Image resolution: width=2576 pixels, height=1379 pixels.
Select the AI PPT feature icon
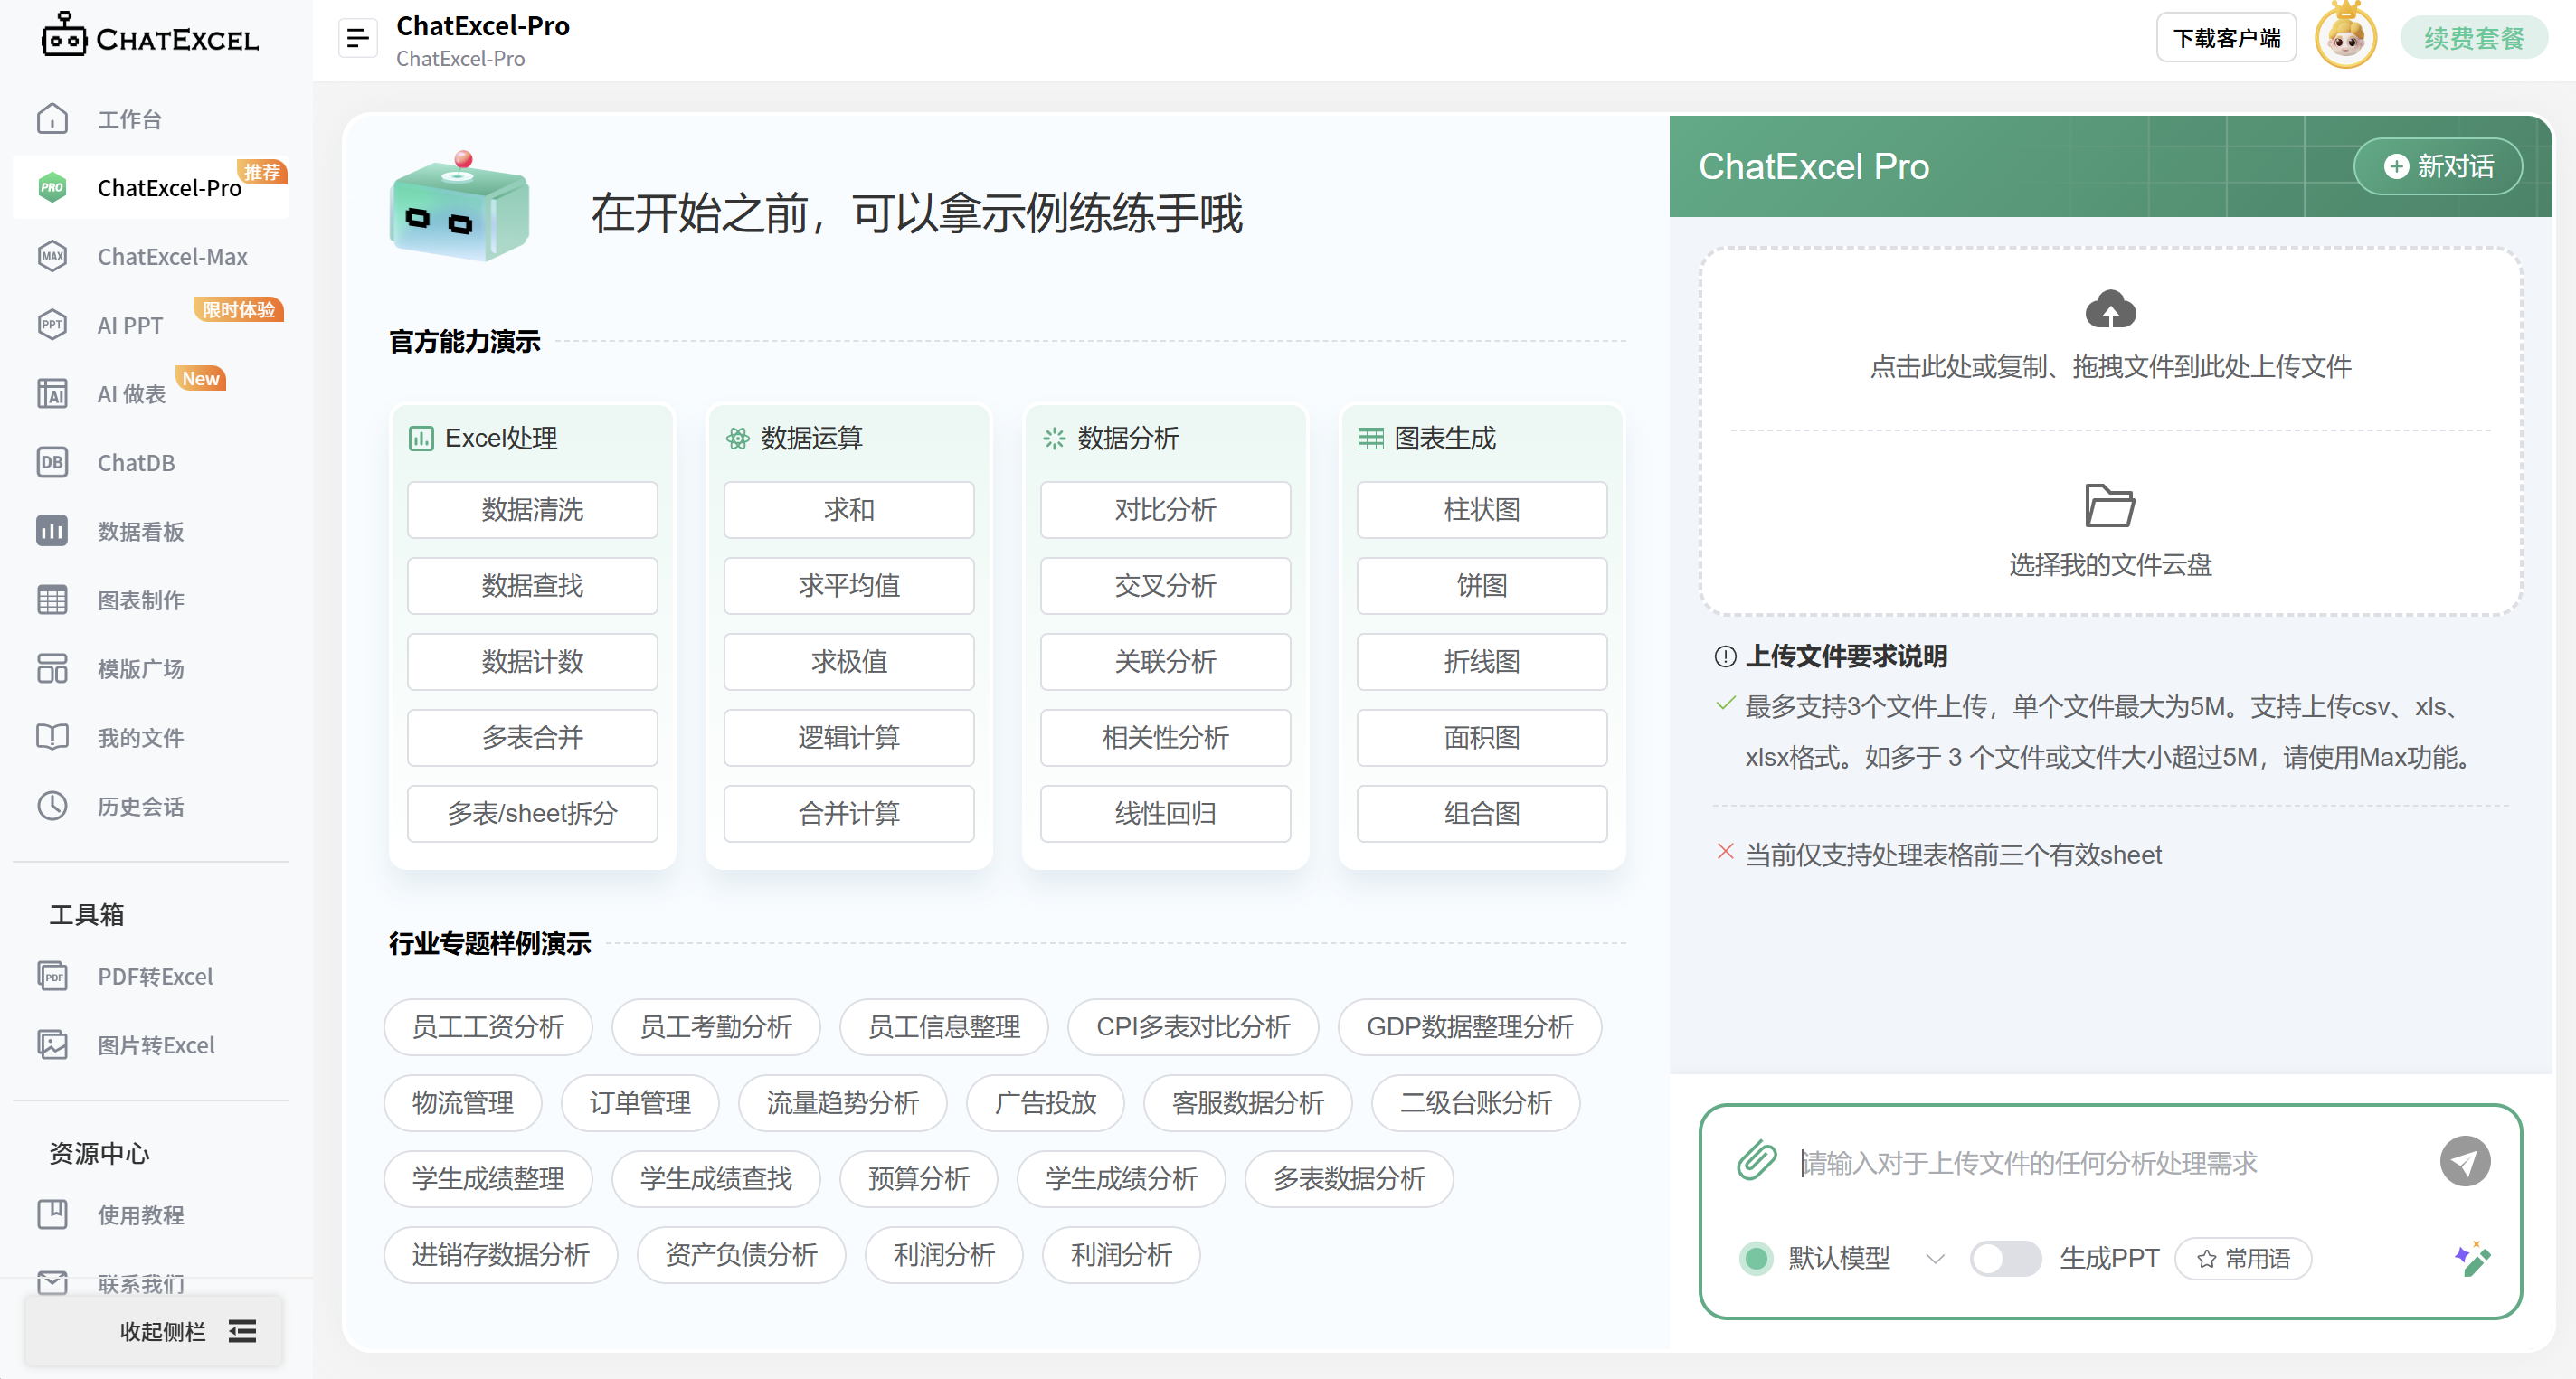[x=52, y=324]
